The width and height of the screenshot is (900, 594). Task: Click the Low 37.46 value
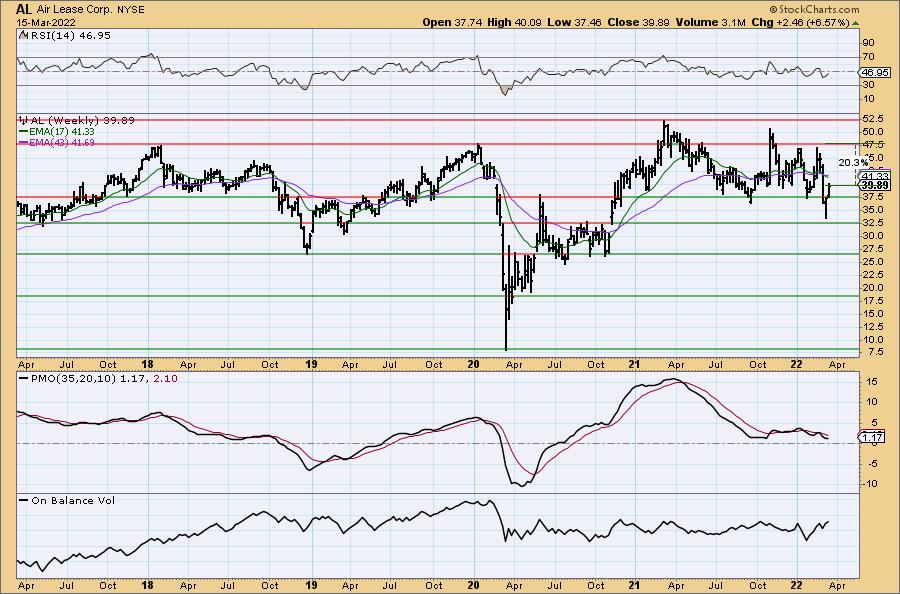[574, 22]
